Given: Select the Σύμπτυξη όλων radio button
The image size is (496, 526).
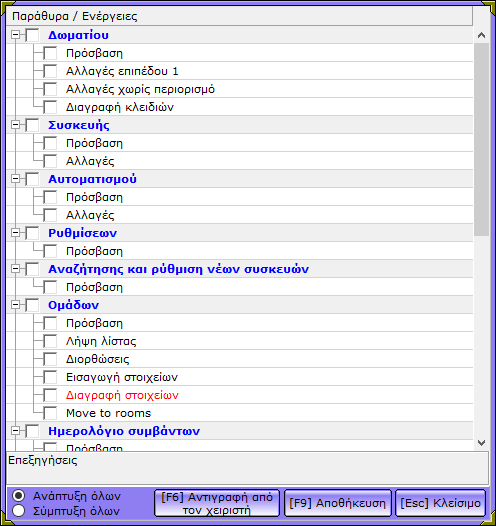Looking at the screenshot, I should (18, 511).
